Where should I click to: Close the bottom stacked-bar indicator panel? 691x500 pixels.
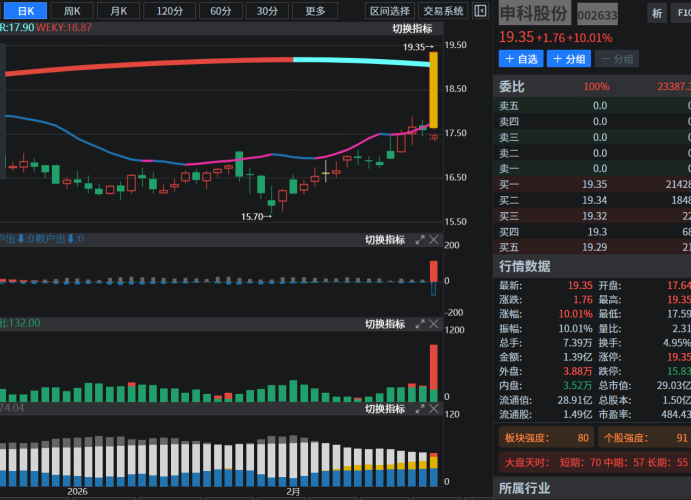coord(434,409)
